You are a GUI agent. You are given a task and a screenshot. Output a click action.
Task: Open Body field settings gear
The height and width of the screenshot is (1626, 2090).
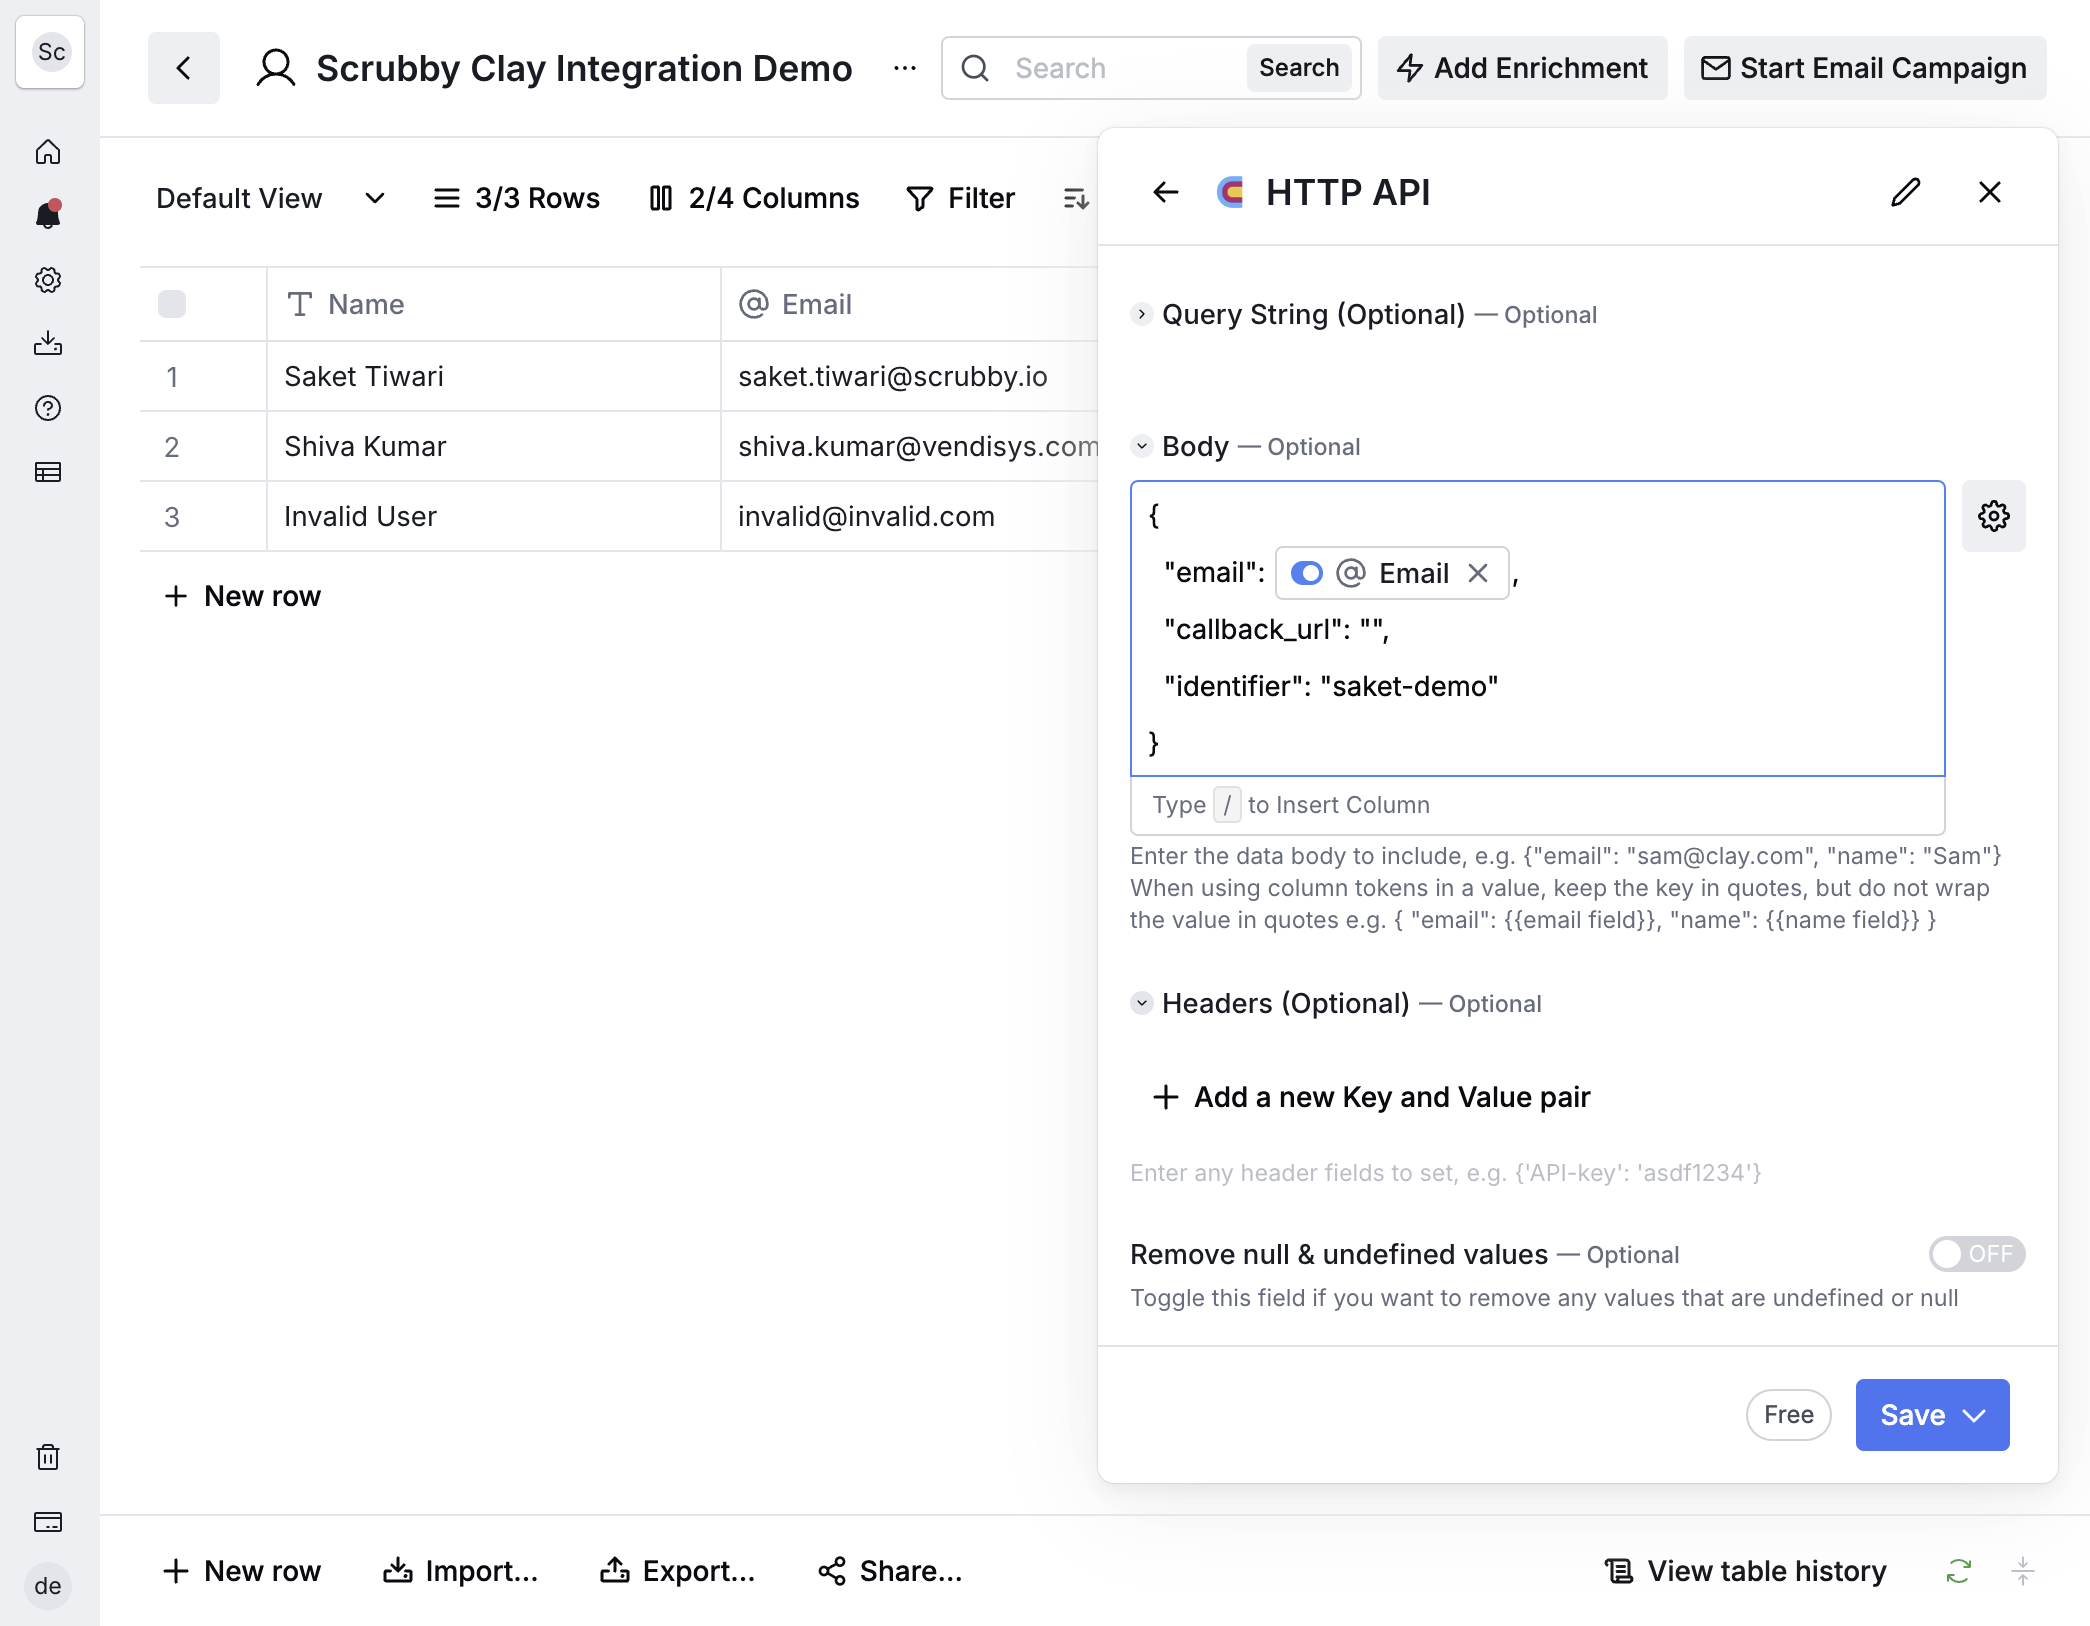(1994, 516)
